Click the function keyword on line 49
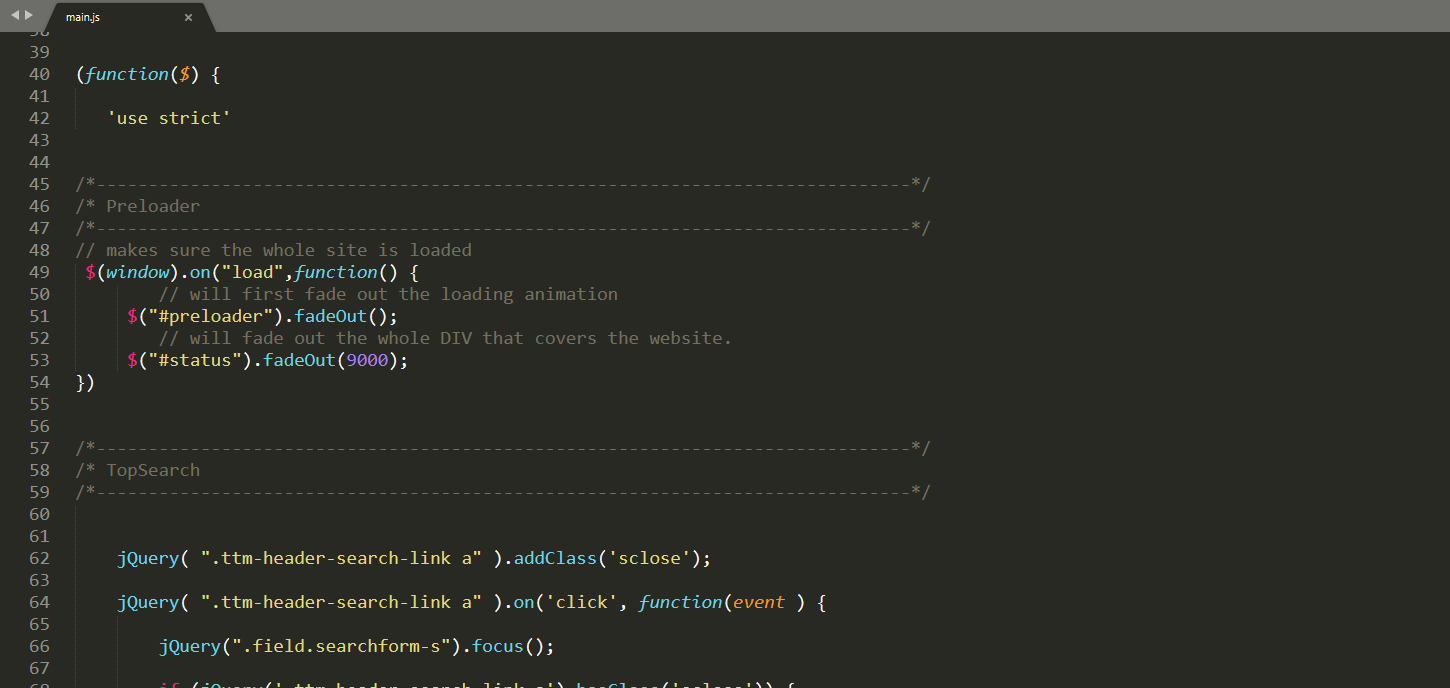Image resolution: width=1450 pixels, height=688 pixels. [336, 272]
